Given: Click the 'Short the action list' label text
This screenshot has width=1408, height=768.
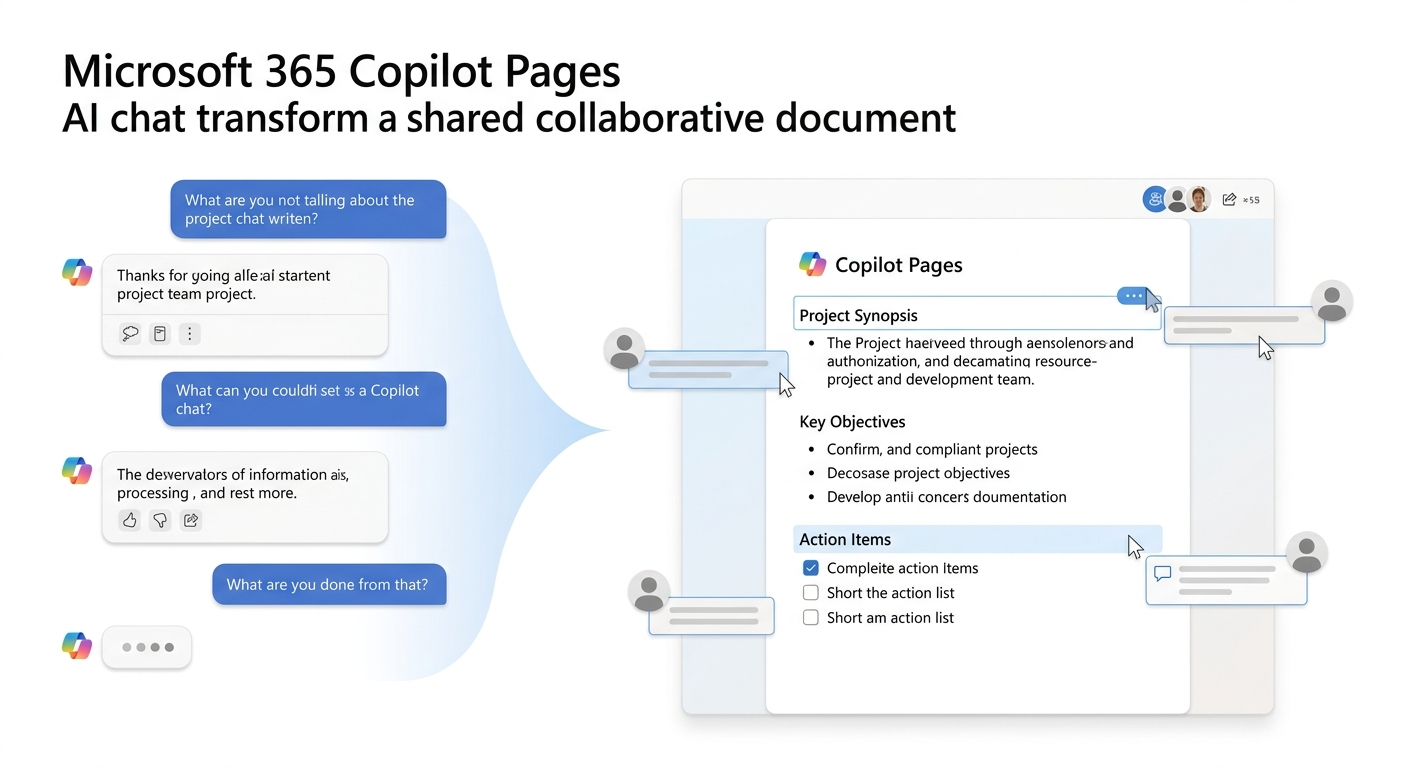Looking at the screenshot, I should pos(891,593).
